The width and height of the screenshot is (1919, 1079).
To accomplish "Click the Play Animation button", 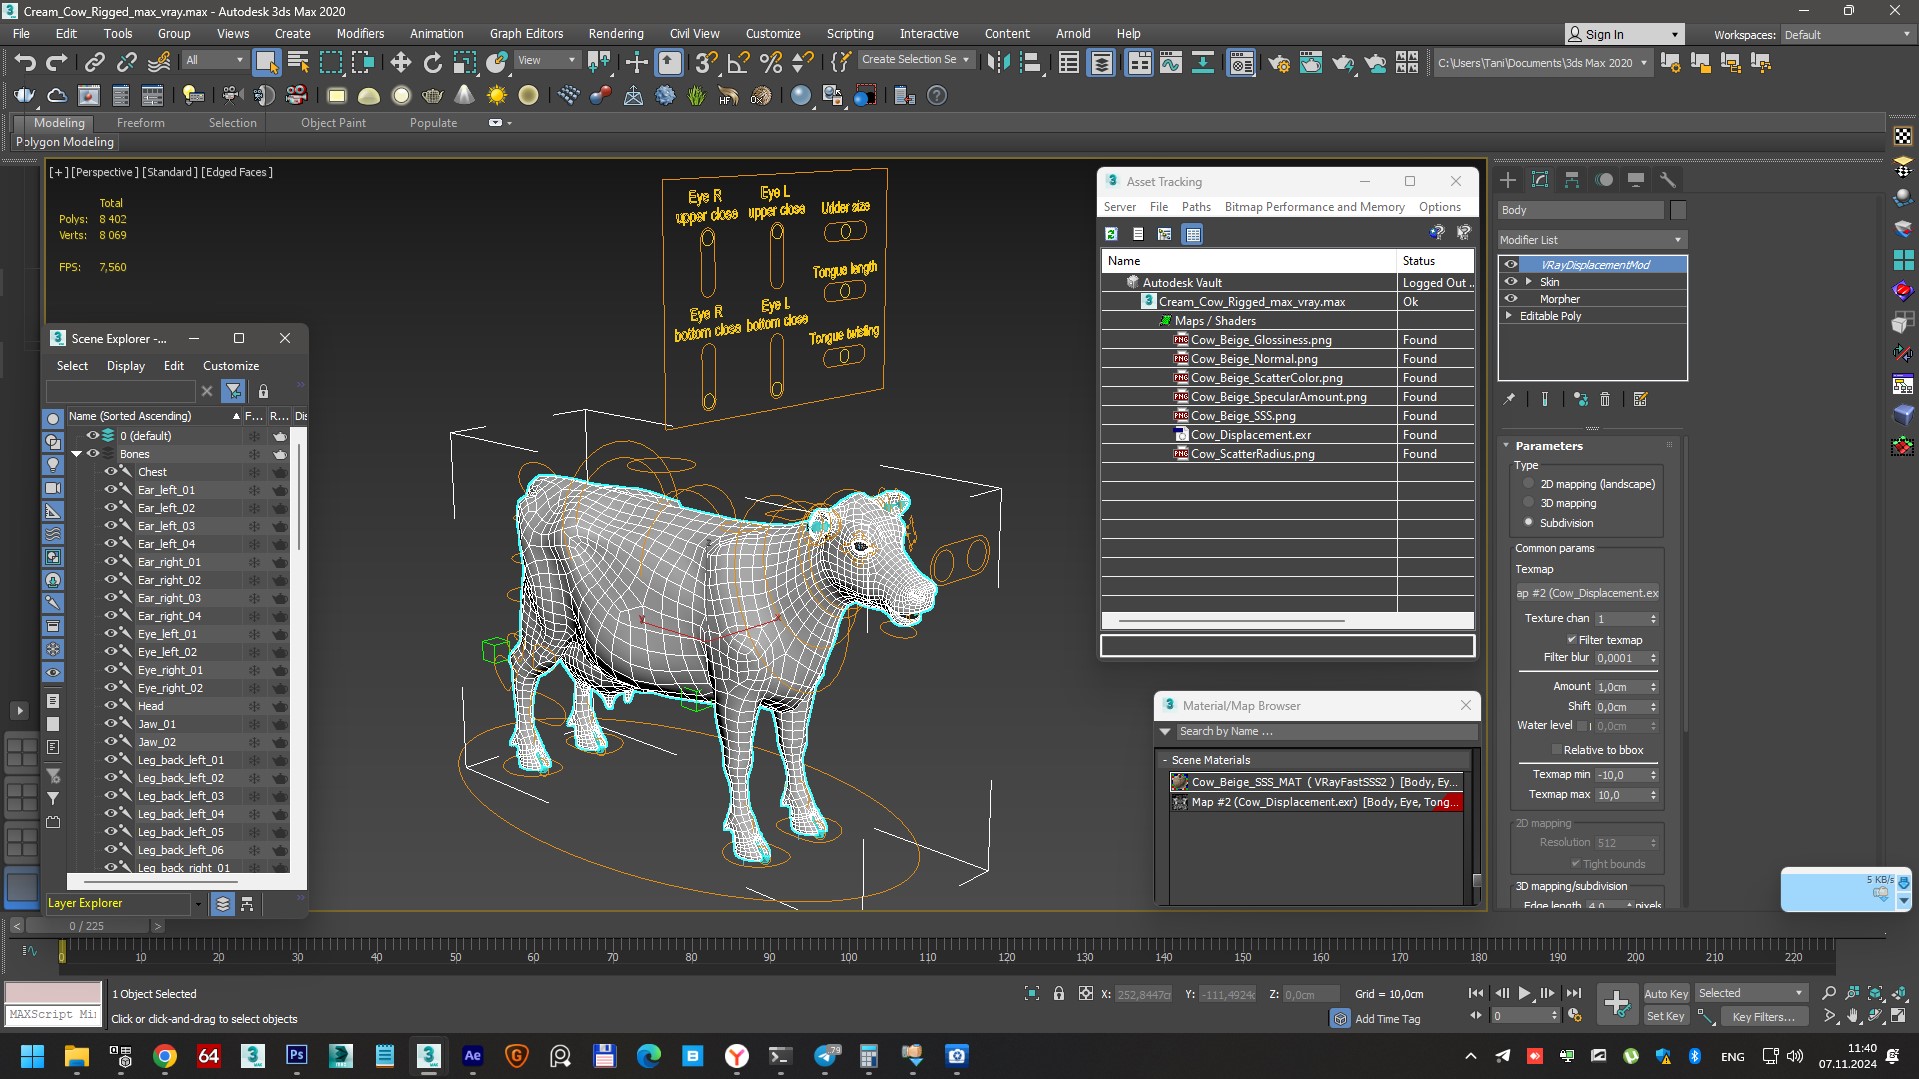I will (1524, 993).
